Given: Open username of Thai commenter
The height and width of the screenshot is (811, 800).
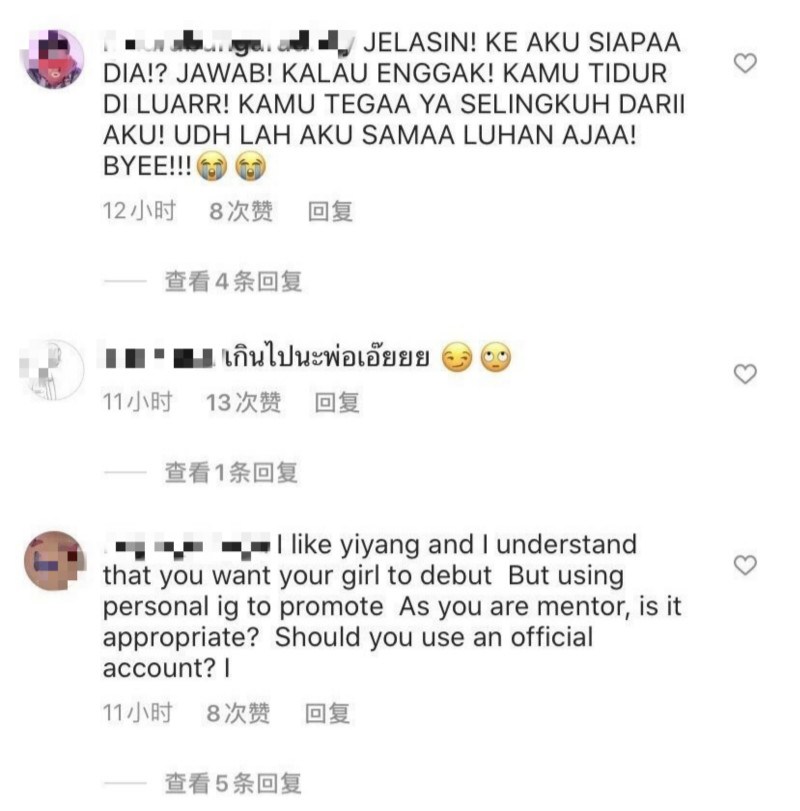Looking at the screenshot, I should pos(159,358).
